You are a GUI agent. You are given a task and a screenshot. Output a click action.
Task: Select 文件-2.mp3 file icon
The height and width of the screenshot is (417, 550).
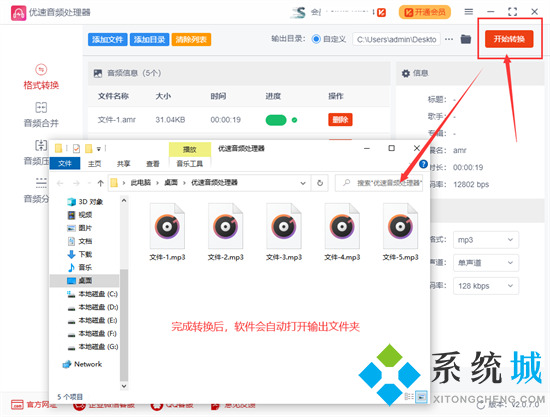(x=226, y=226)
